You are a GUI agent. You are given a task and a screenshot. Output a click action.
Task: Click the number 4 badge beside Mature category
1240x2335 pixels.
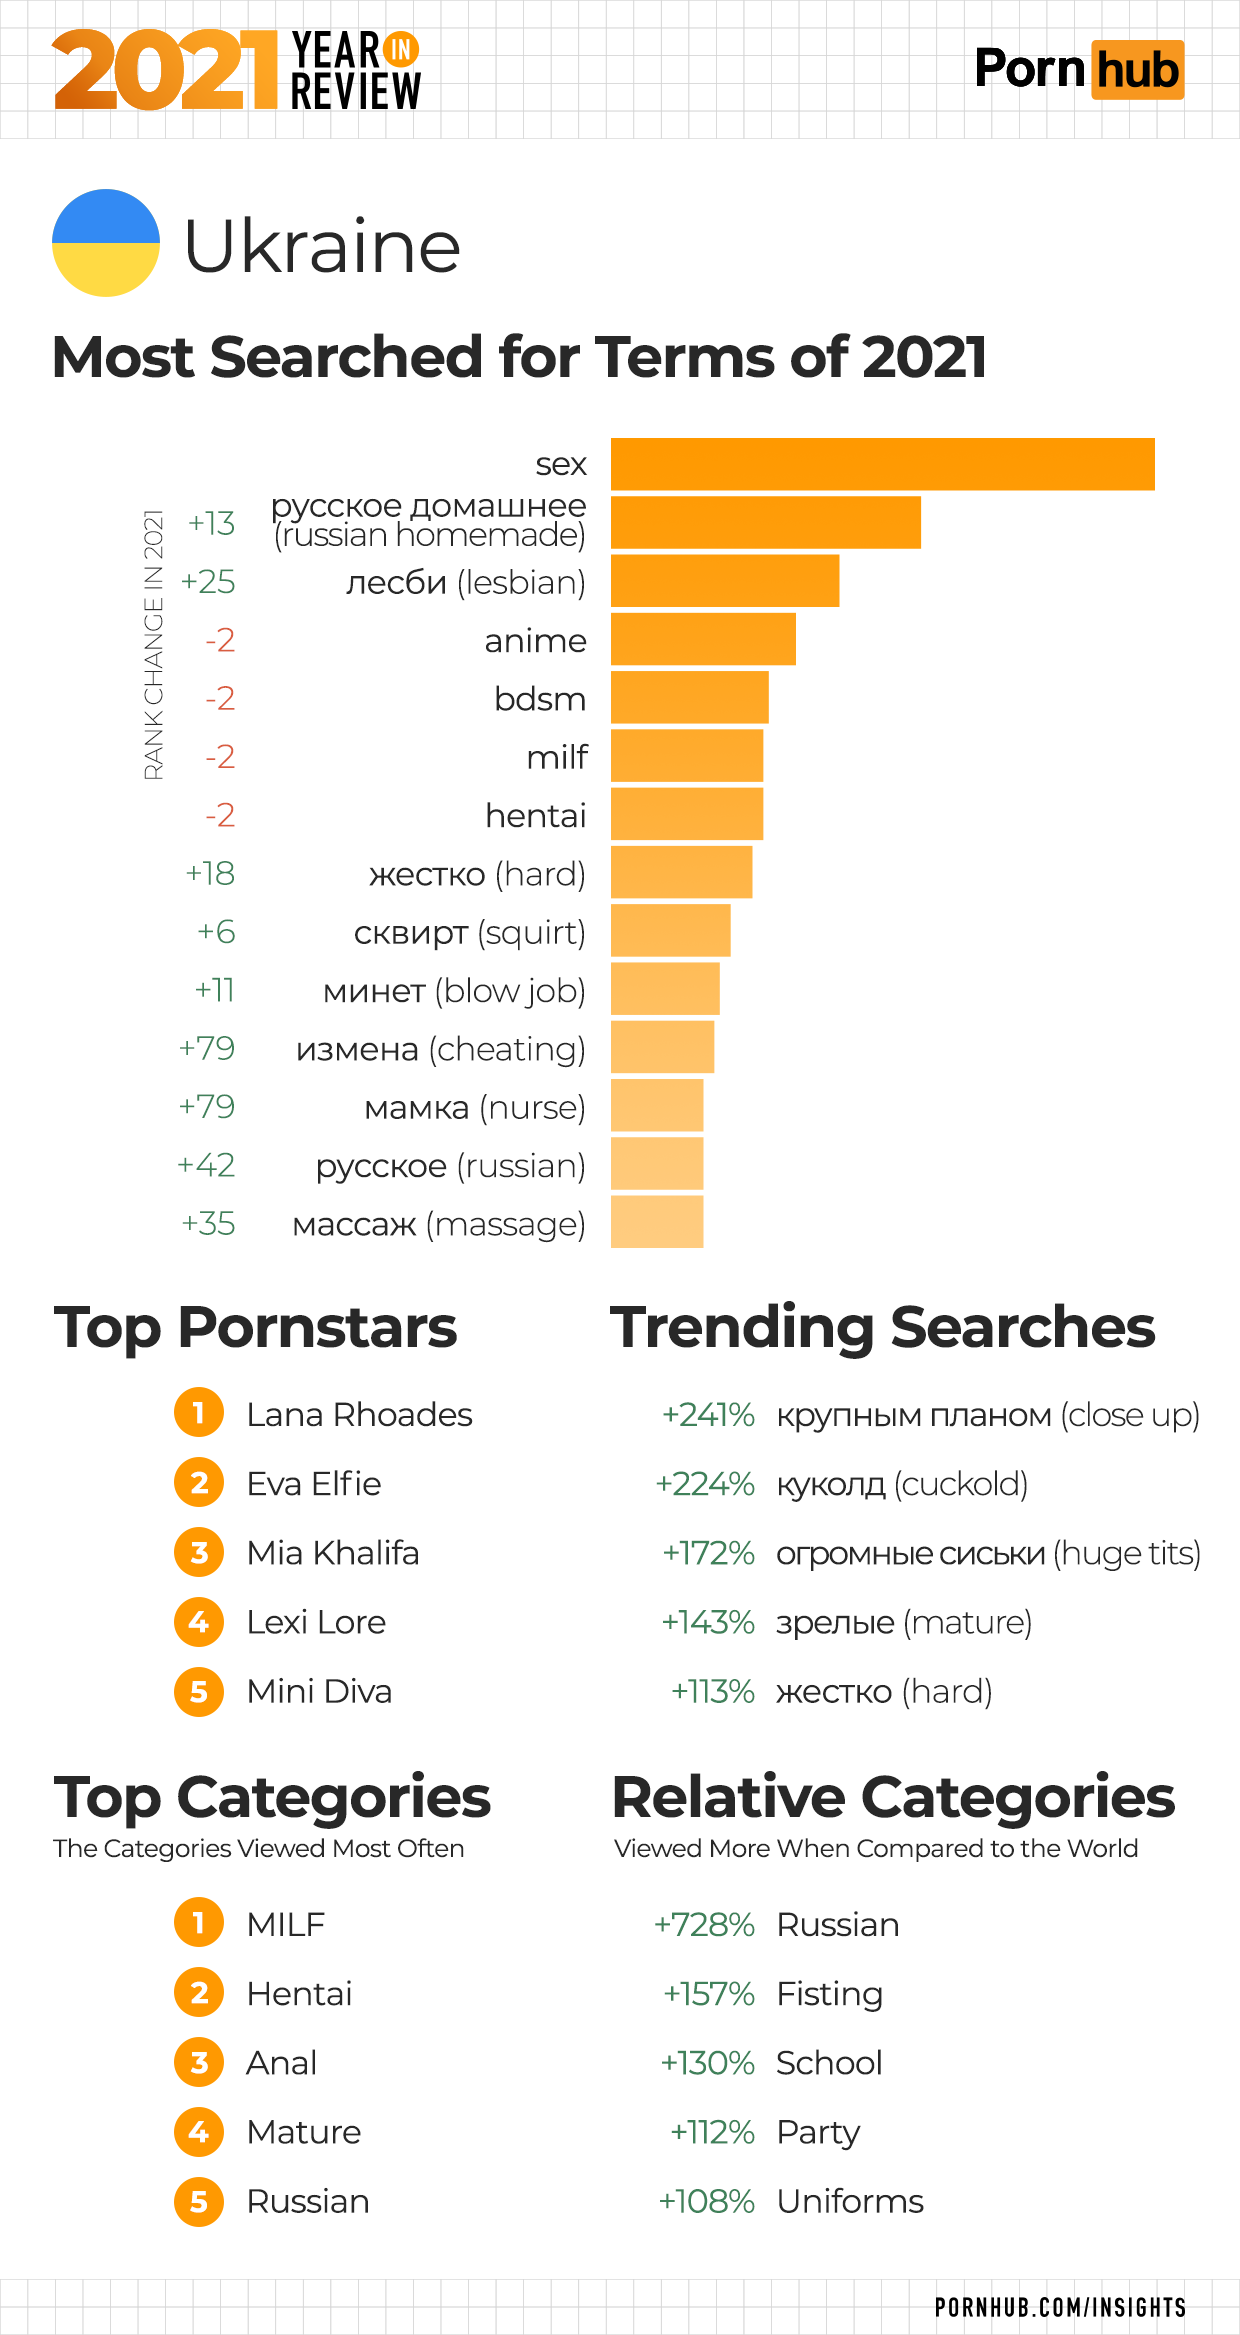(x=199, y=2132)
